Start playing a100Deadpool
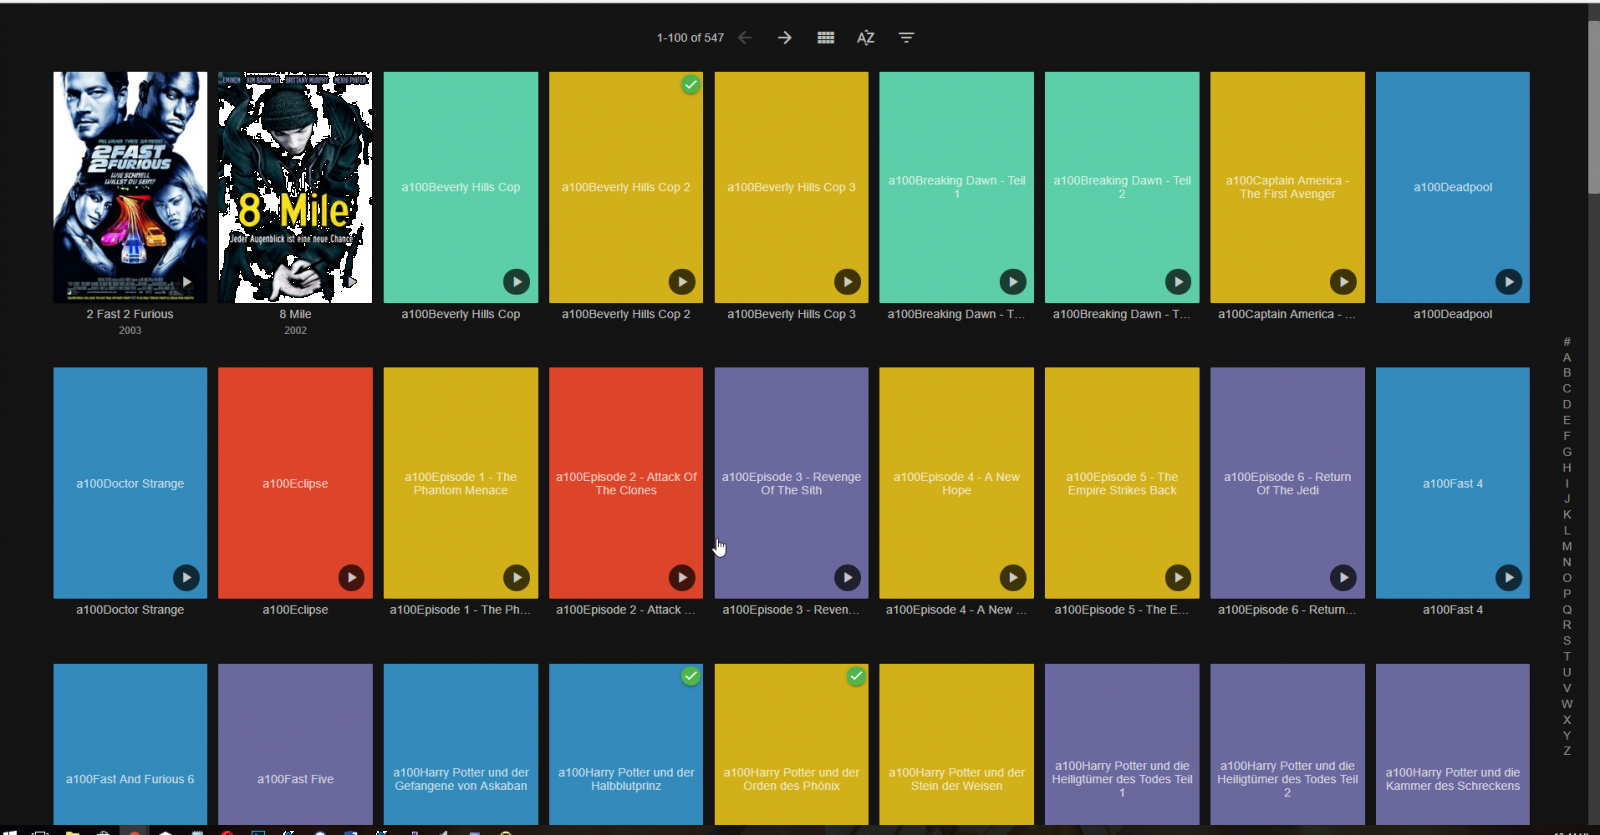1600x835 pixels. click(x=1509, y=282)
